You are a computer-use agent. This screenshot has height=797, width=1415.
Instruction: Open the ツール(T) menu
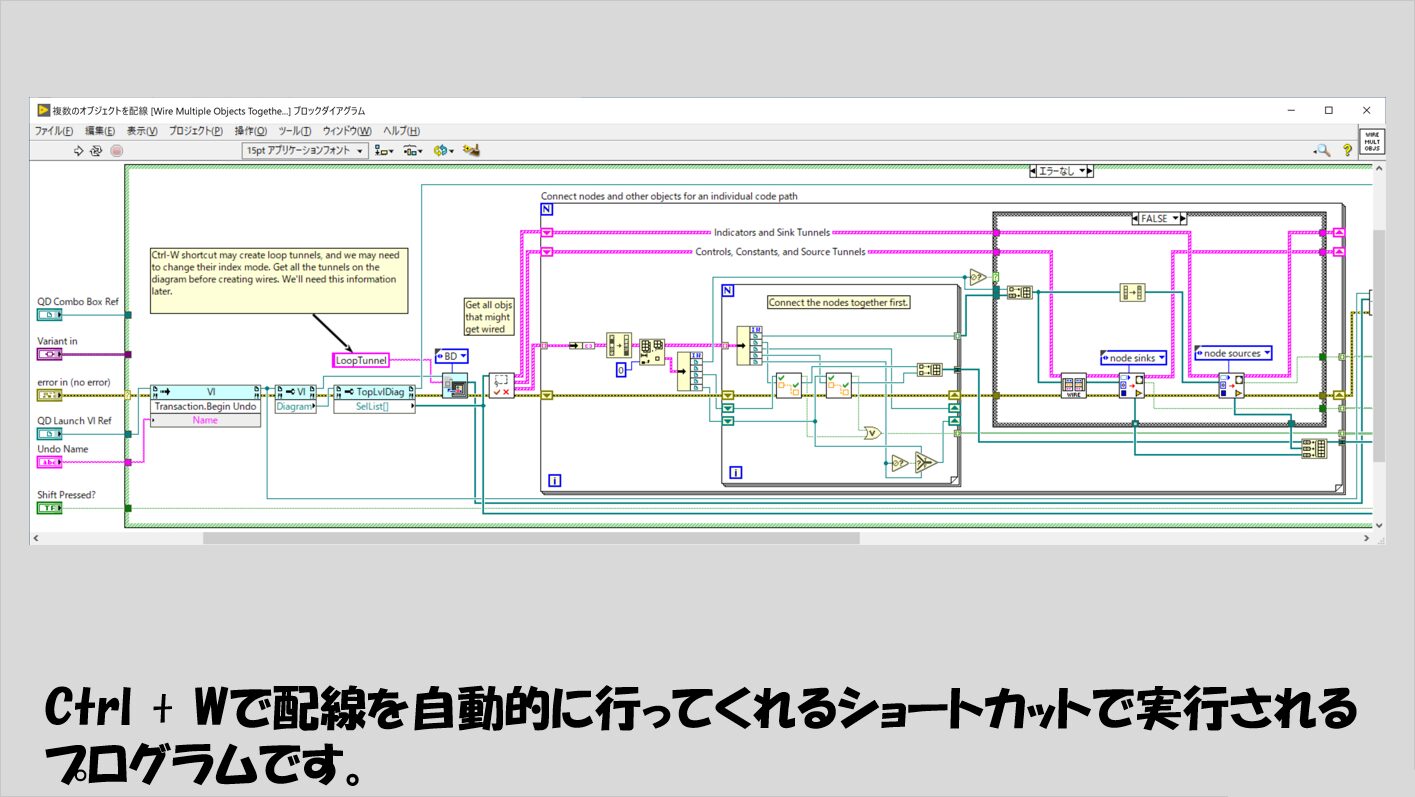[x=295, y=131]
